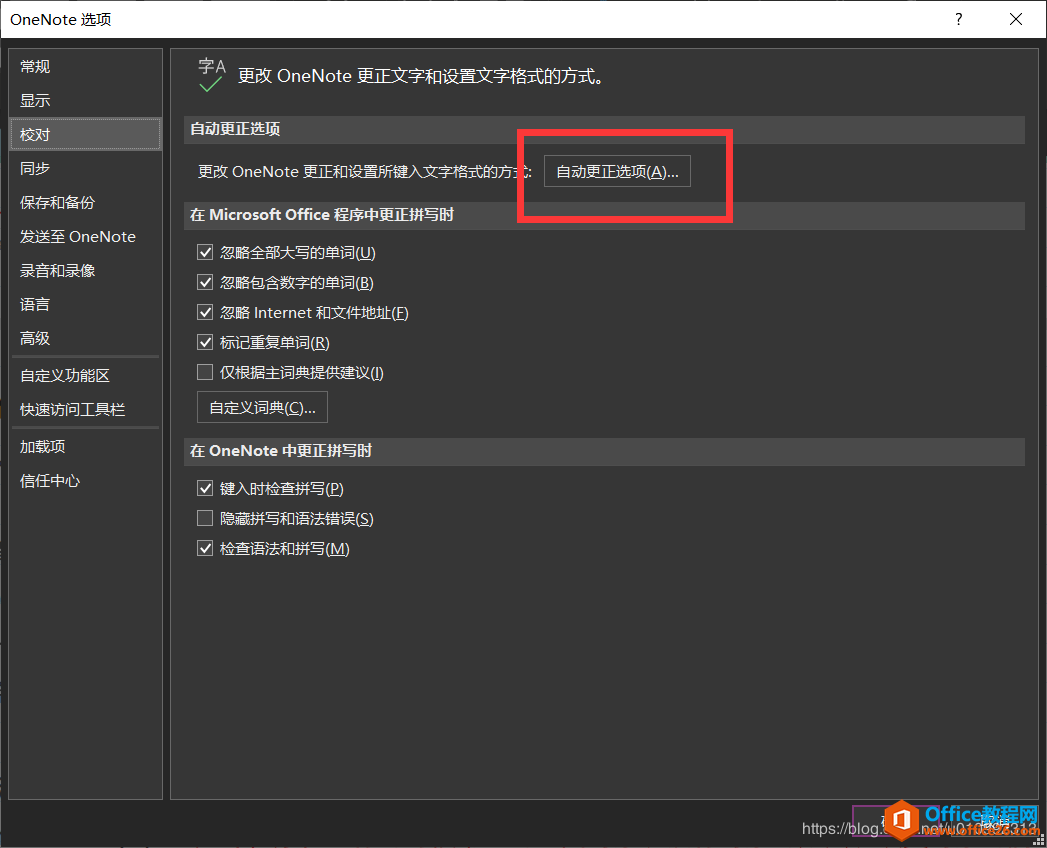Enable 仅根据主词典提供建议
Screen dimensions: 1047x848
point(205,372)
